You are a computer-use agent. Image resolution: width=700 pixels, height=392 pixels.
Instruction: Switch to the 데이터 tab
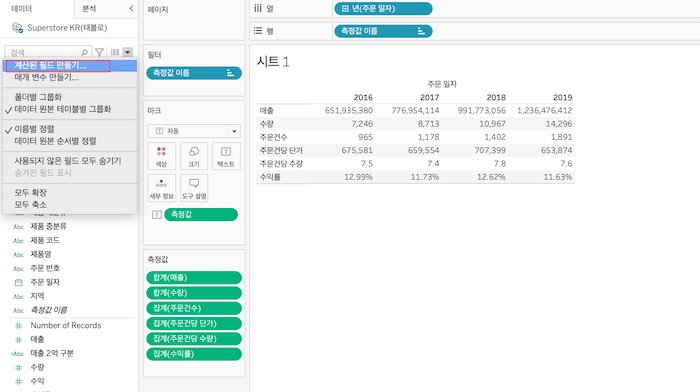click(x=21, y=8)
